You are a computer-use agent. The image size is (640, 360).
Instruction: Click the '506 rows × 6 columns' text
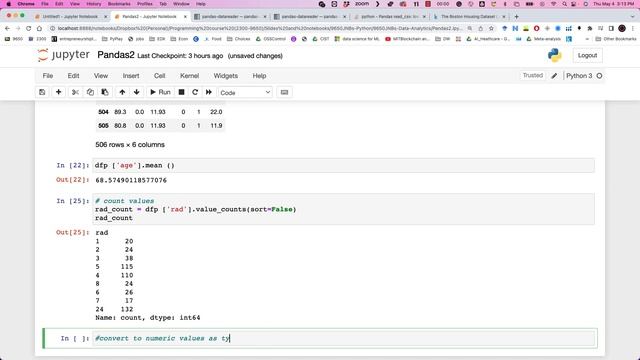tap(130, 144)
